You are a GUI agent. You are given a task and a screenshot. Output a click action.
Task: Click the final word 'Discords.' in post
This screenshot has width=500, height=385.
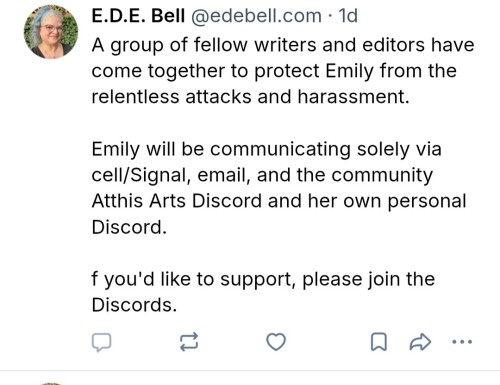[x=134, y=305]
